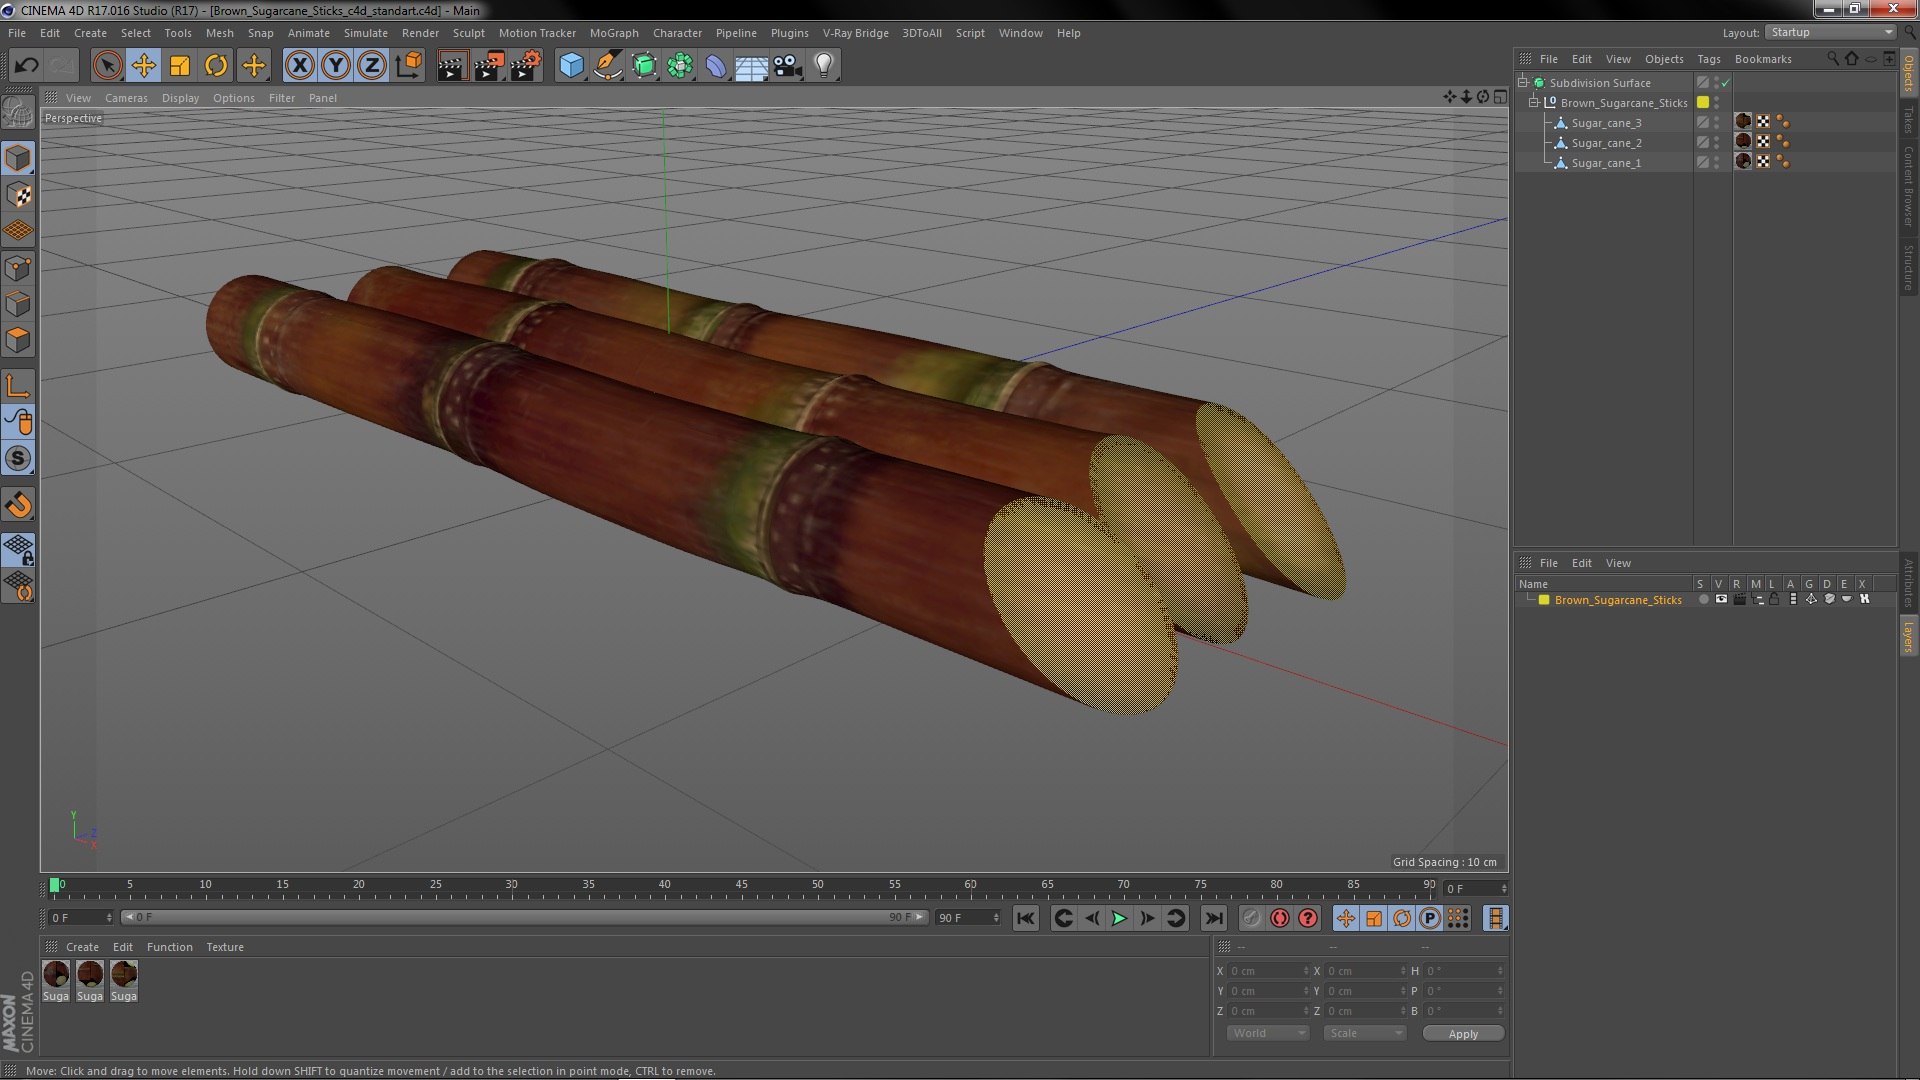This screenshot has height=1080, width=1920.
Task: Open viewport Cameras menu
Action: (126, 98)
